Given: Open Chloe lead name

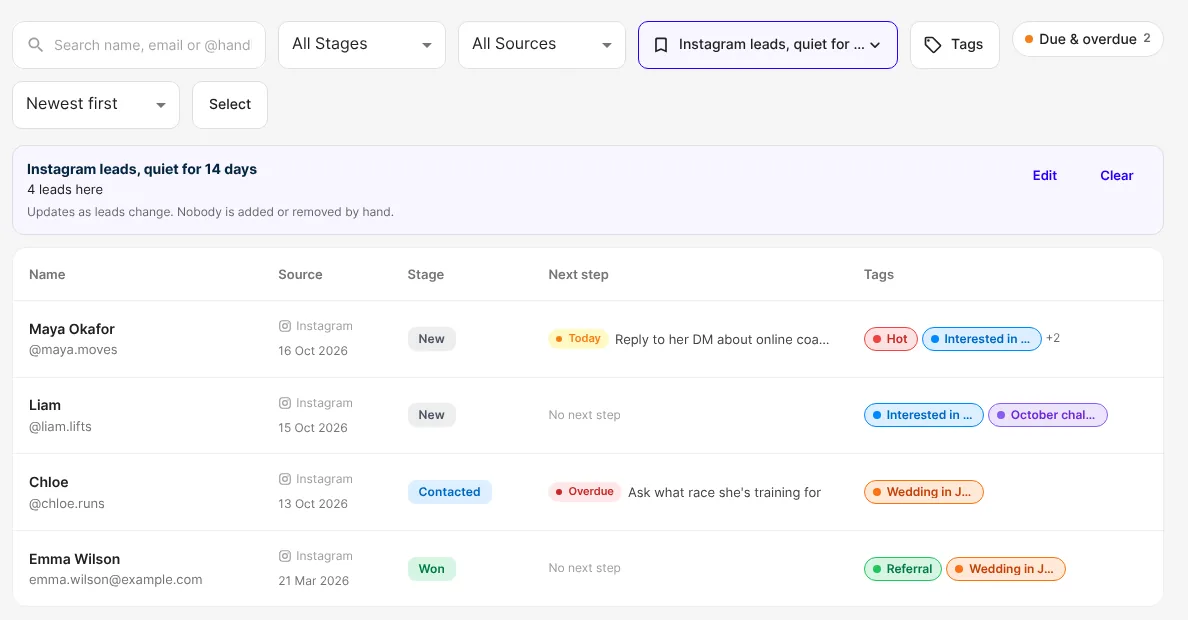Looking at the screenshot, I should point(48,482).
